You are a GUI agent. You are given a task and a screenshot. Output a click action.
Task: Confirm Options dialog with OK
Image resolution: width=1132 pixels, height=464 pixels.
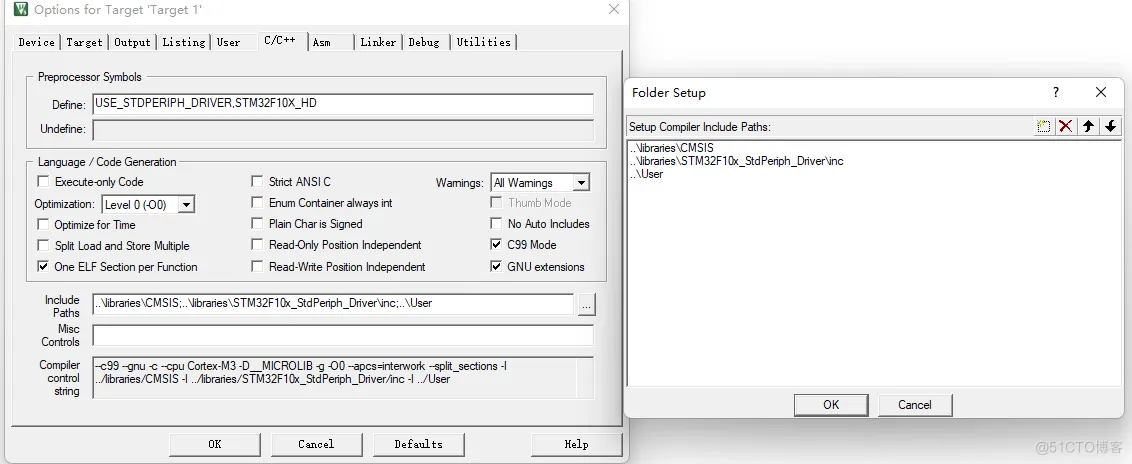(x=214, y=444)
